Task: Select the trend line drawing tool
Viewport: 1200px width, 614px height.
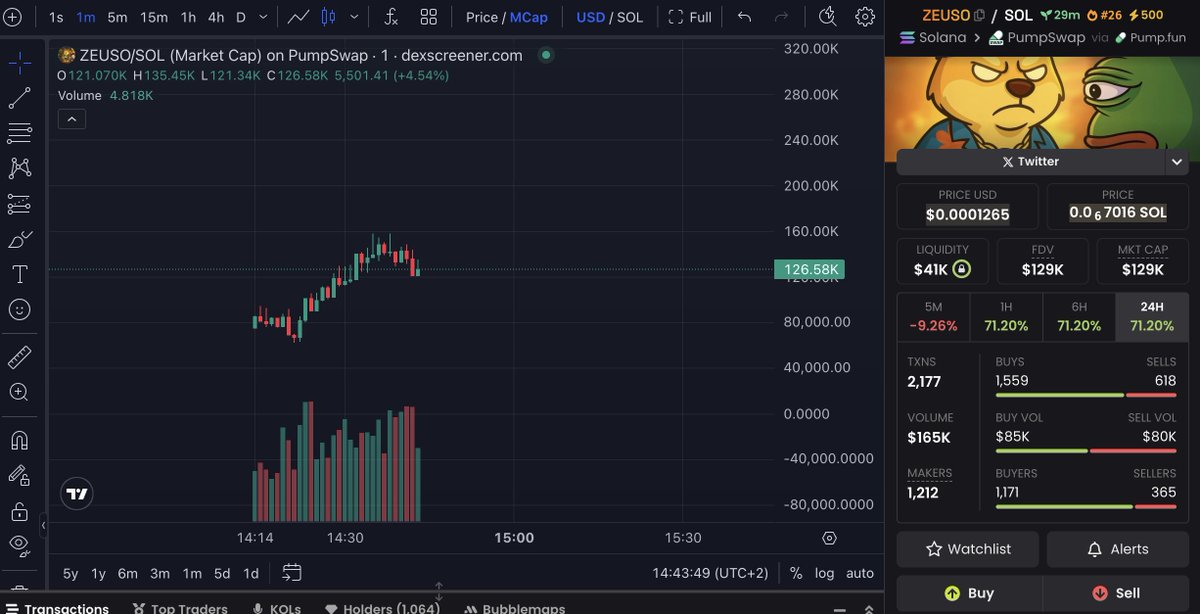Action: click(19, 98)
